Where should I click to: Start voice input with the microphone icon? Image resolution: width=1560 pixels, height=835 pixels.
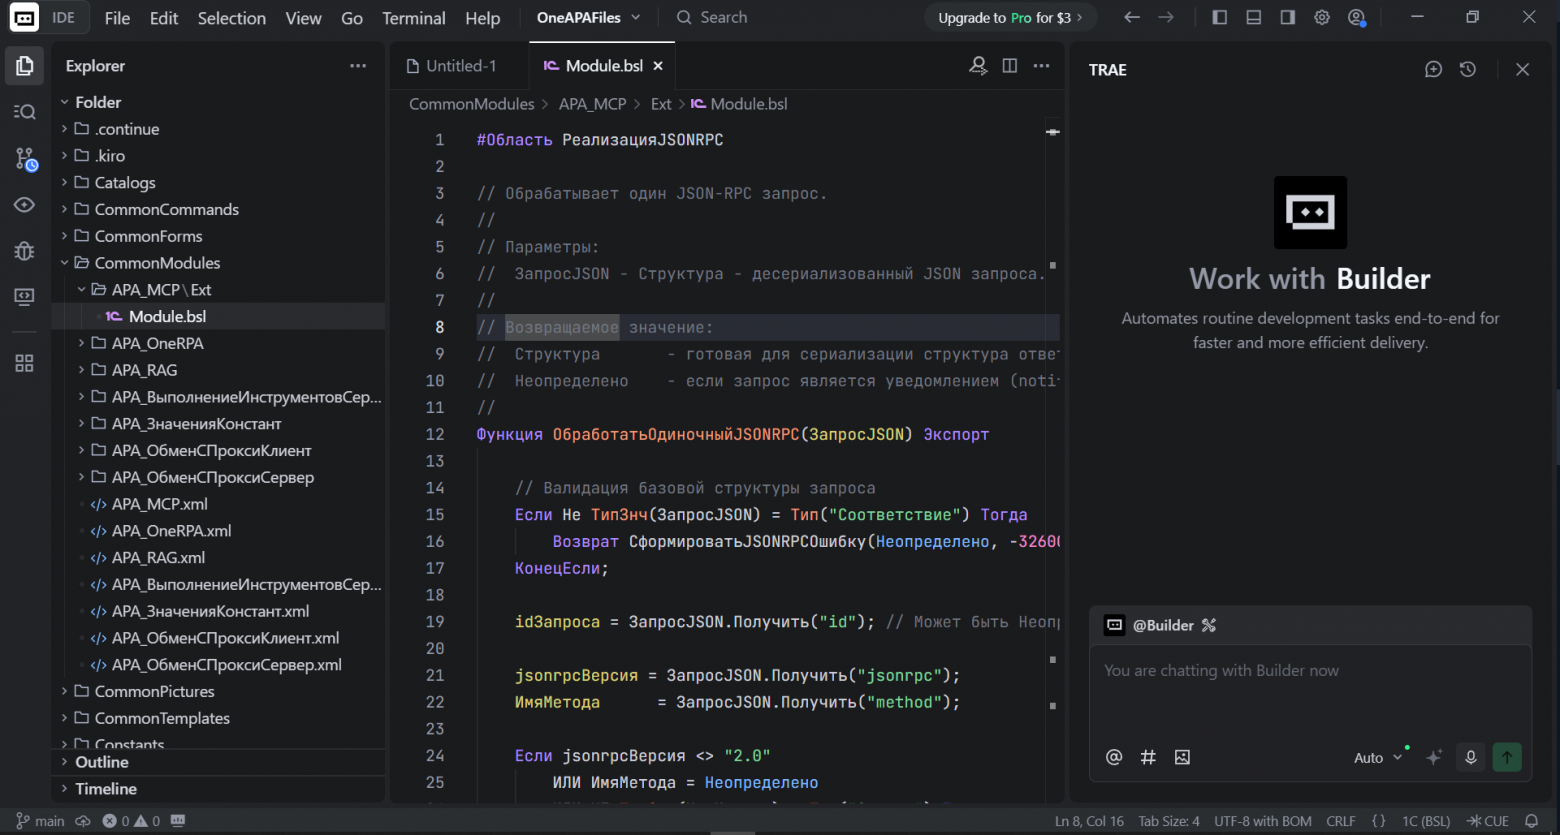coord(1470,757)
